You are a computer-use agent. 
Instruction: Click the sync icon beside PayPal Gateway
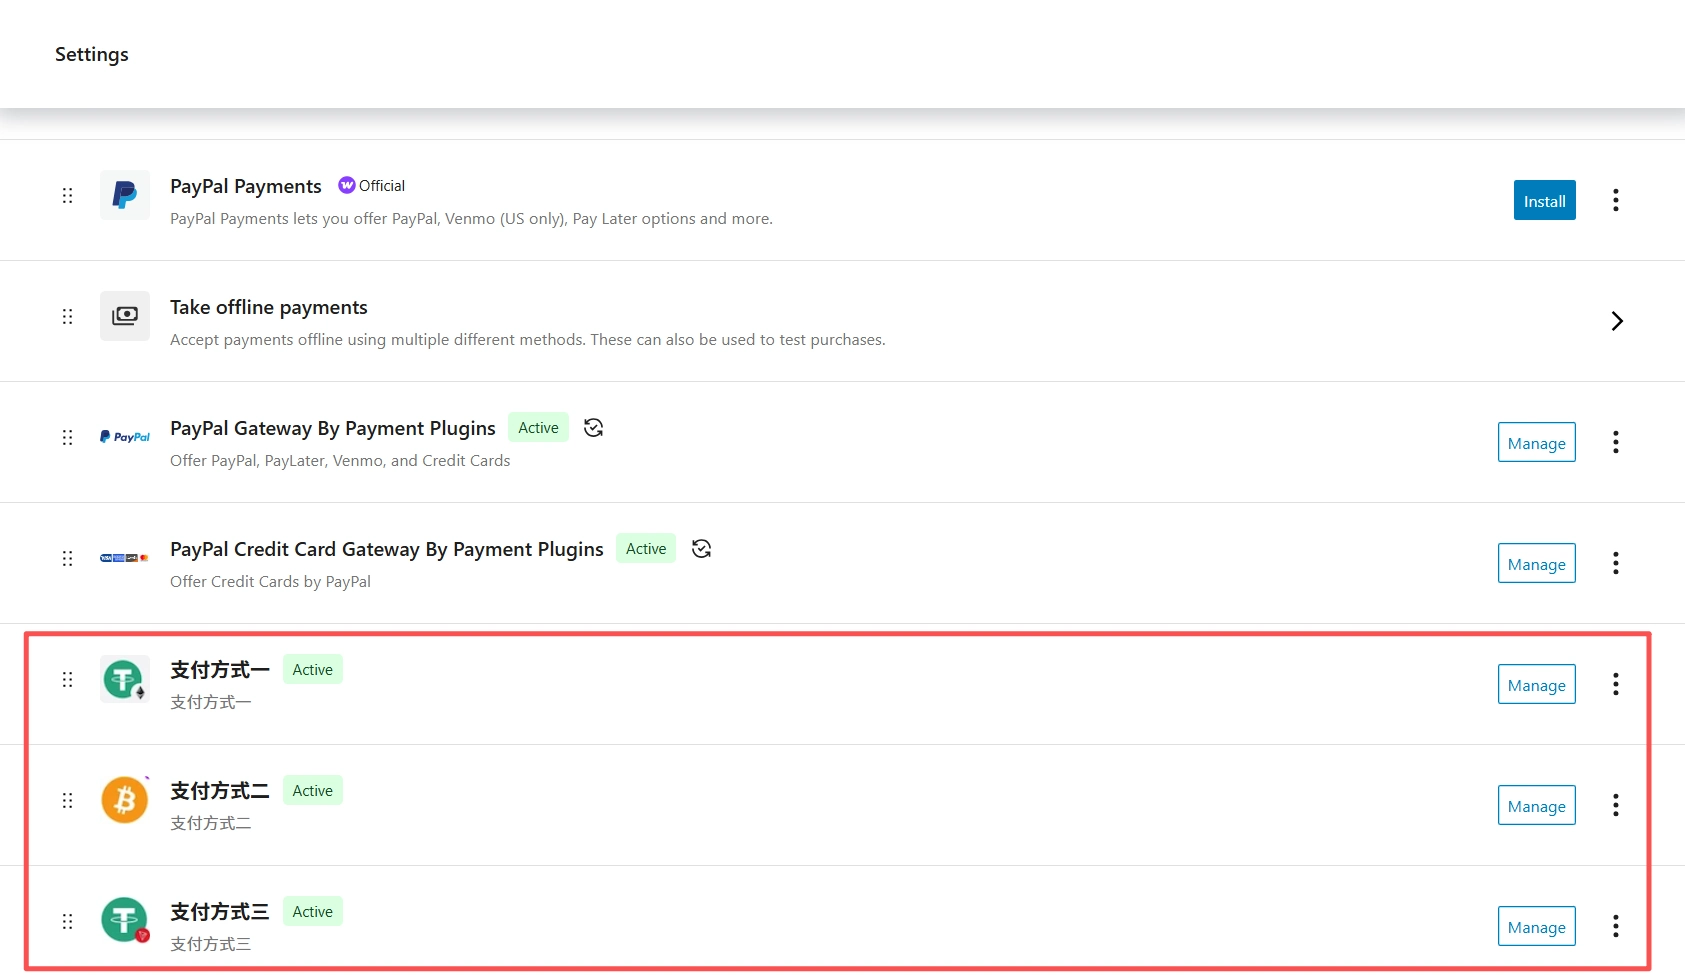point(593,428)
